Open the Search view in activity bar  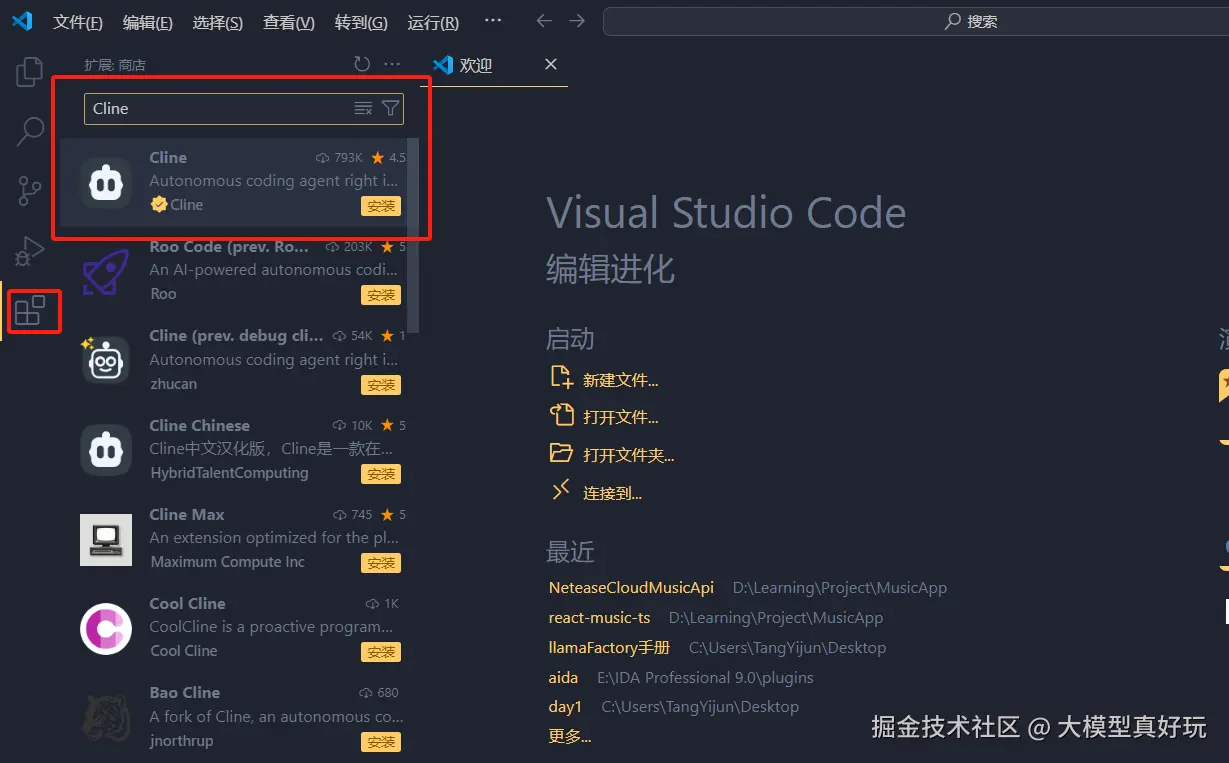(30, 131)
